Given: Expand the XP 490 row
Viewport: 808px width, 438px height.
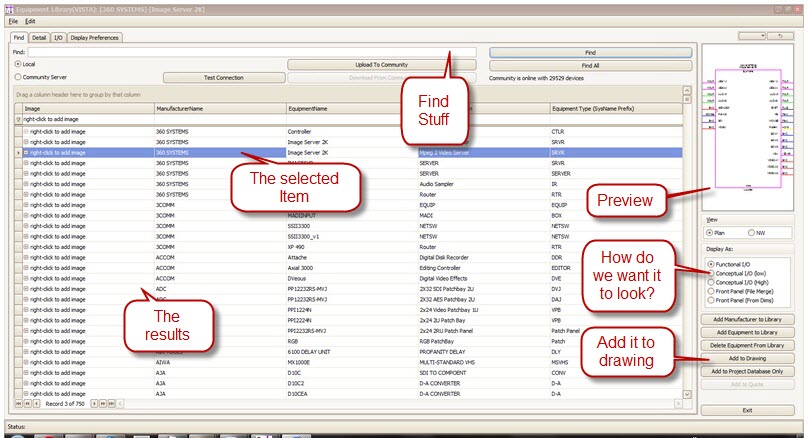Looking at the screenshot, I should click(x=26, y=247).
